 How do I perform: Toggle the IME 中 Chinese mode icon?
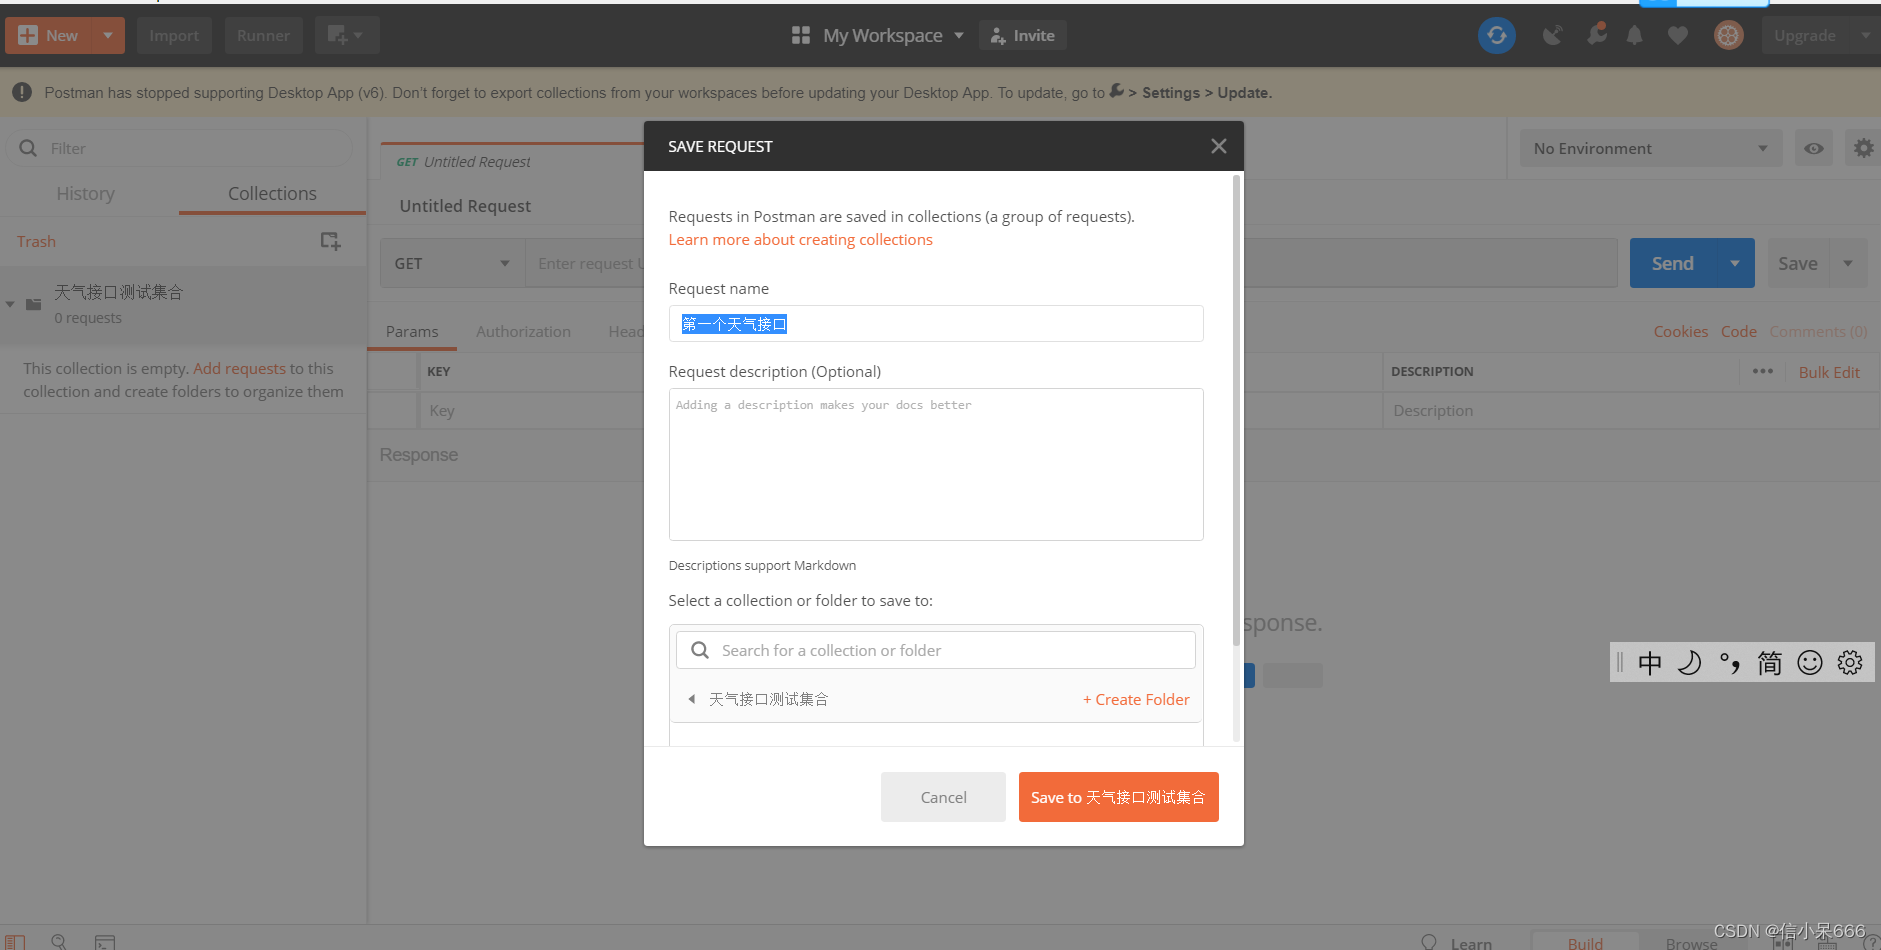[1650, 662]
